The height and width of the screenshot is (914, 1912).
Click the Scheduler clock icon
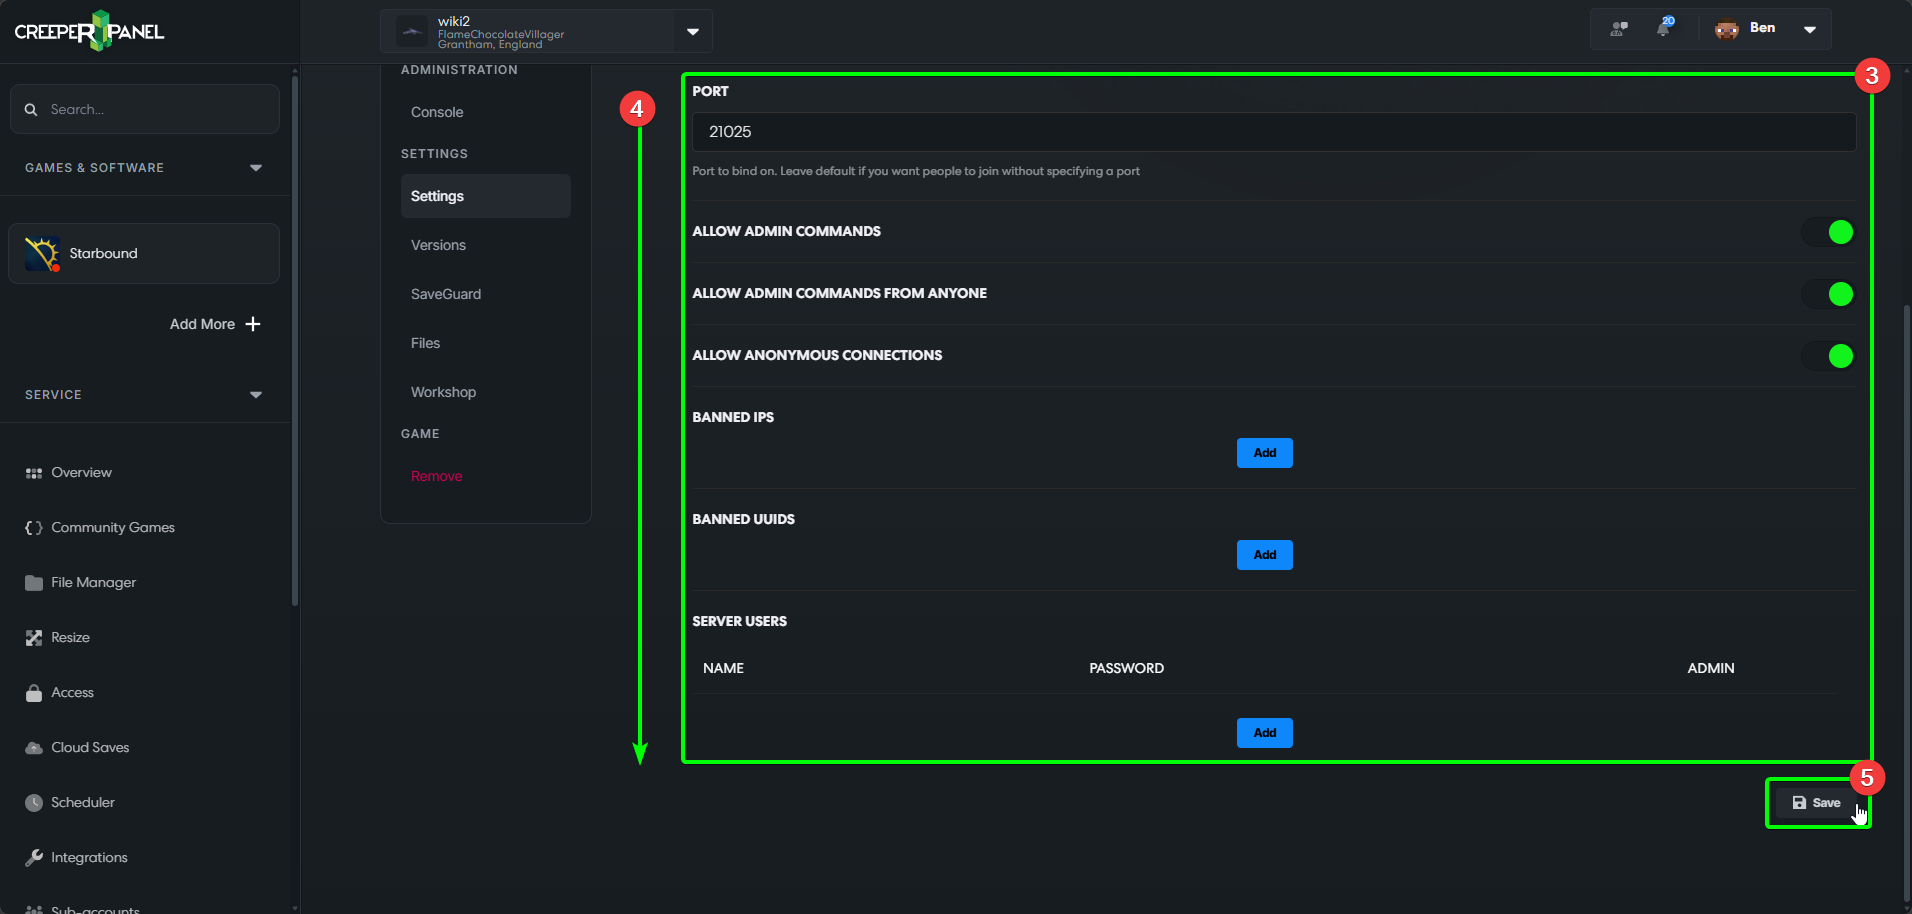coord(34,803)
